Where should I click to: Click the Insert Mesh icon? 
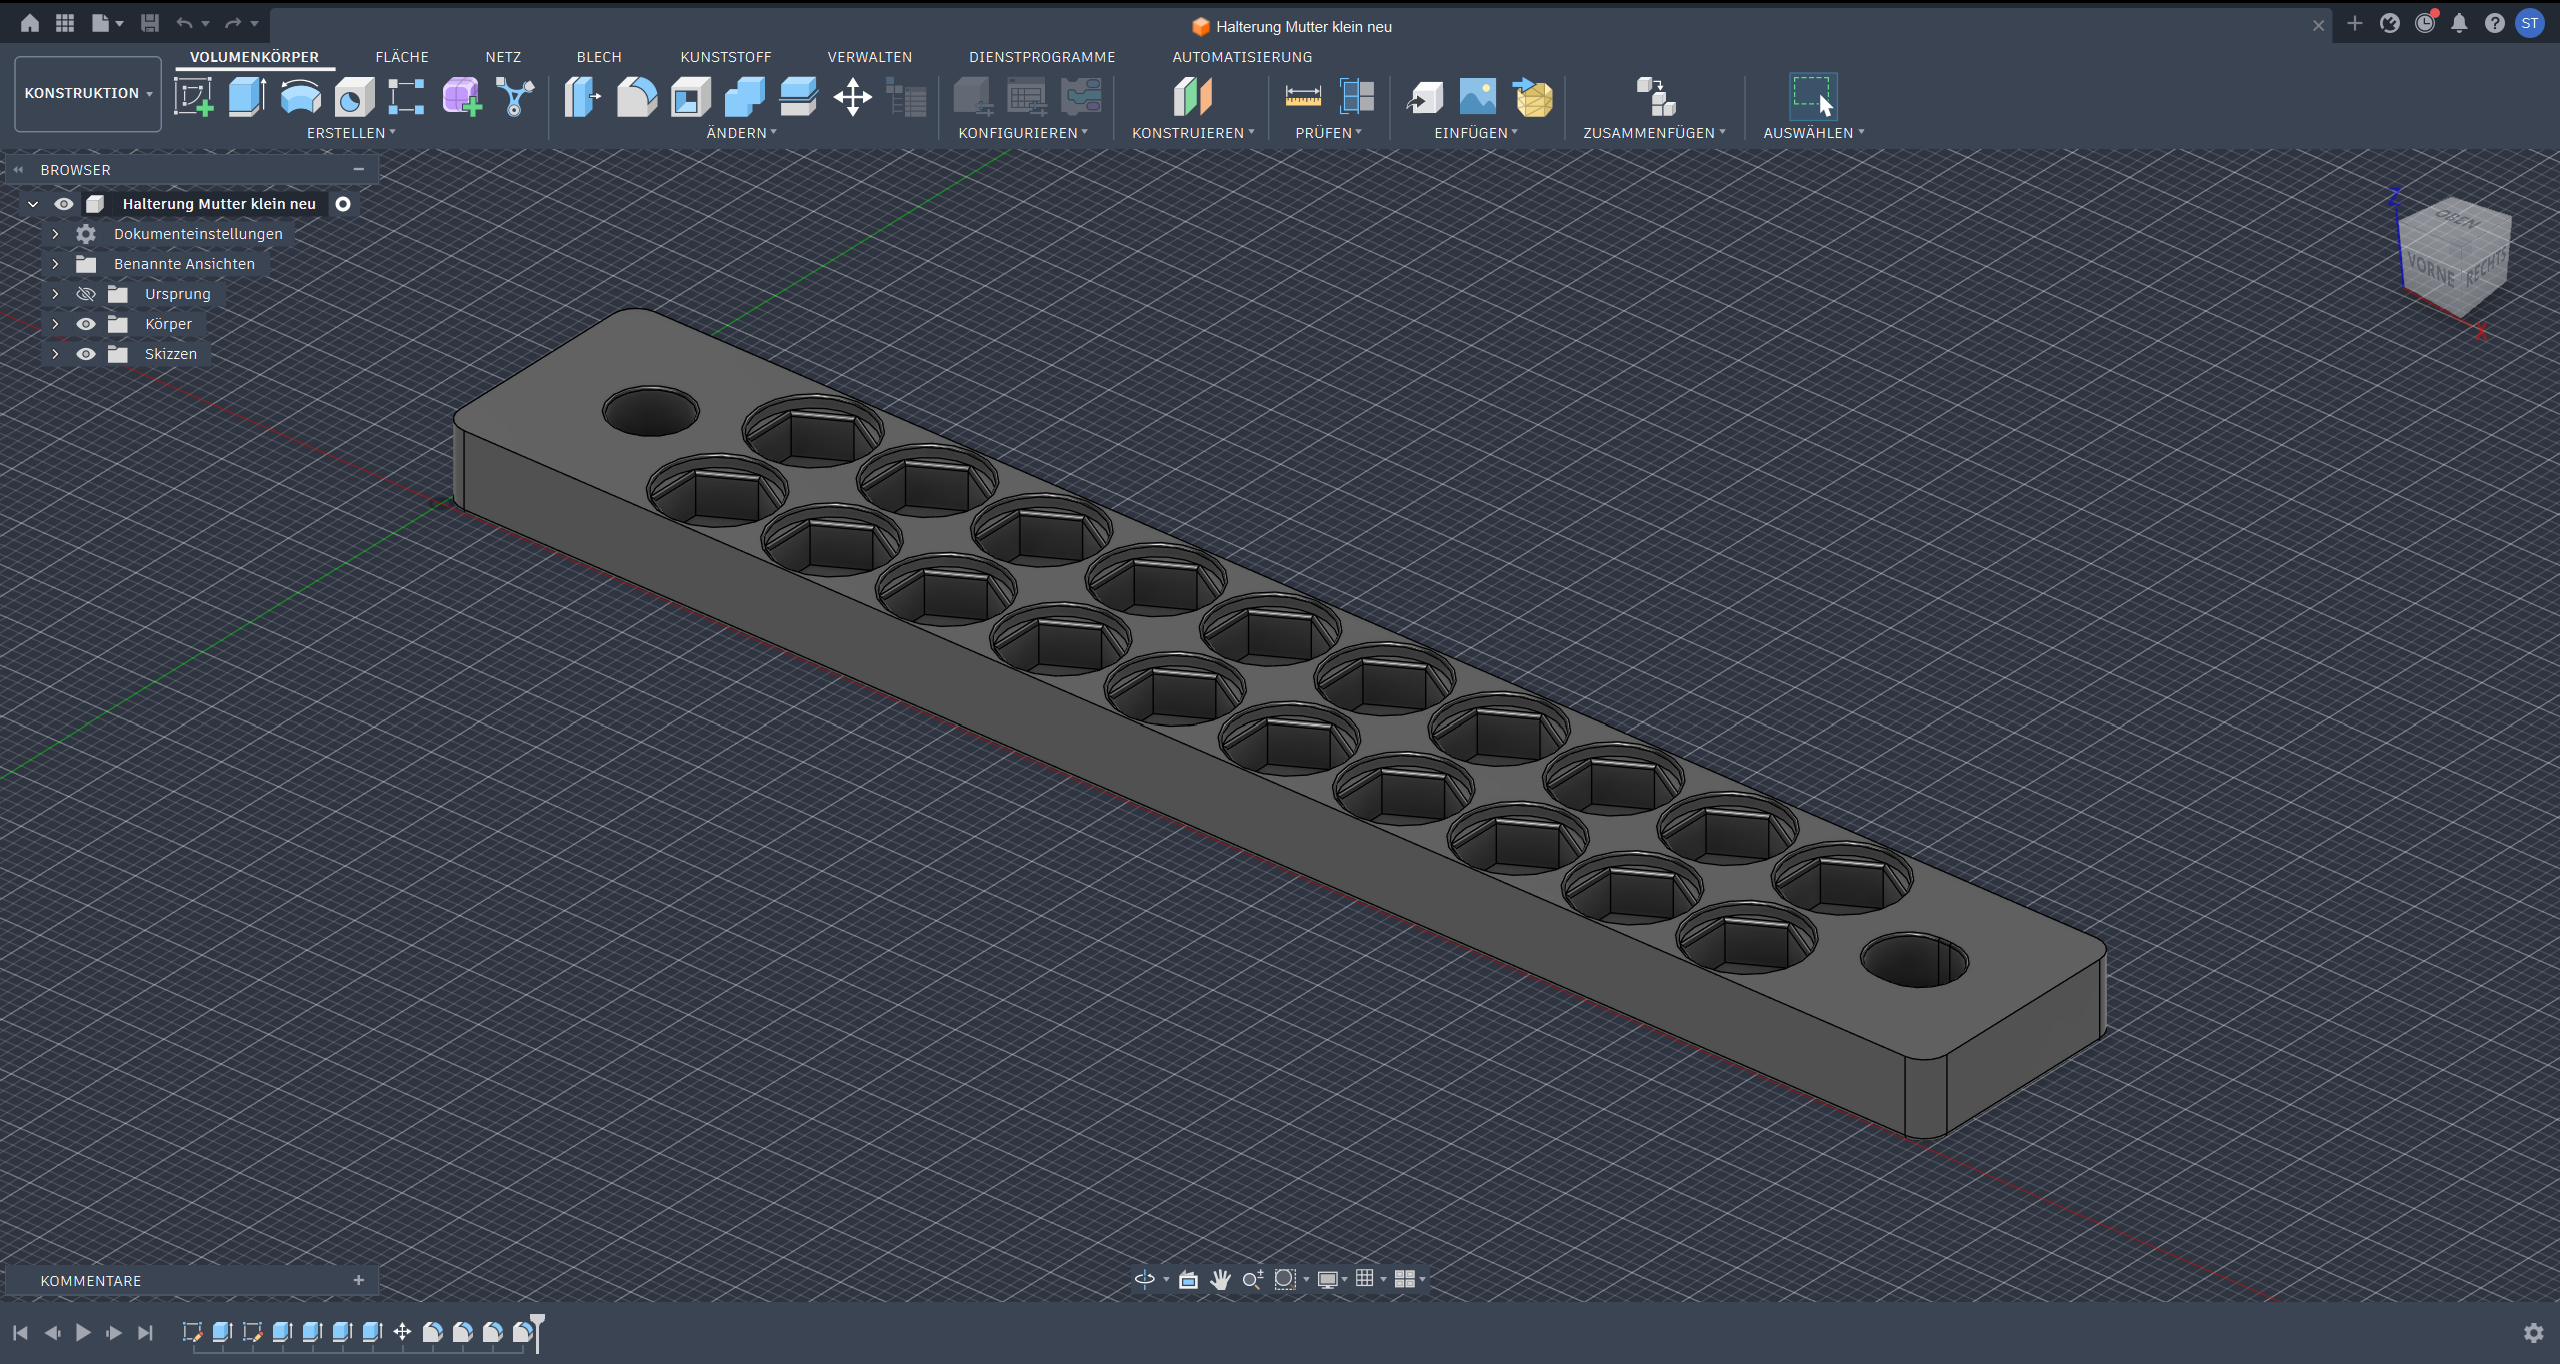coord(1532,97)
